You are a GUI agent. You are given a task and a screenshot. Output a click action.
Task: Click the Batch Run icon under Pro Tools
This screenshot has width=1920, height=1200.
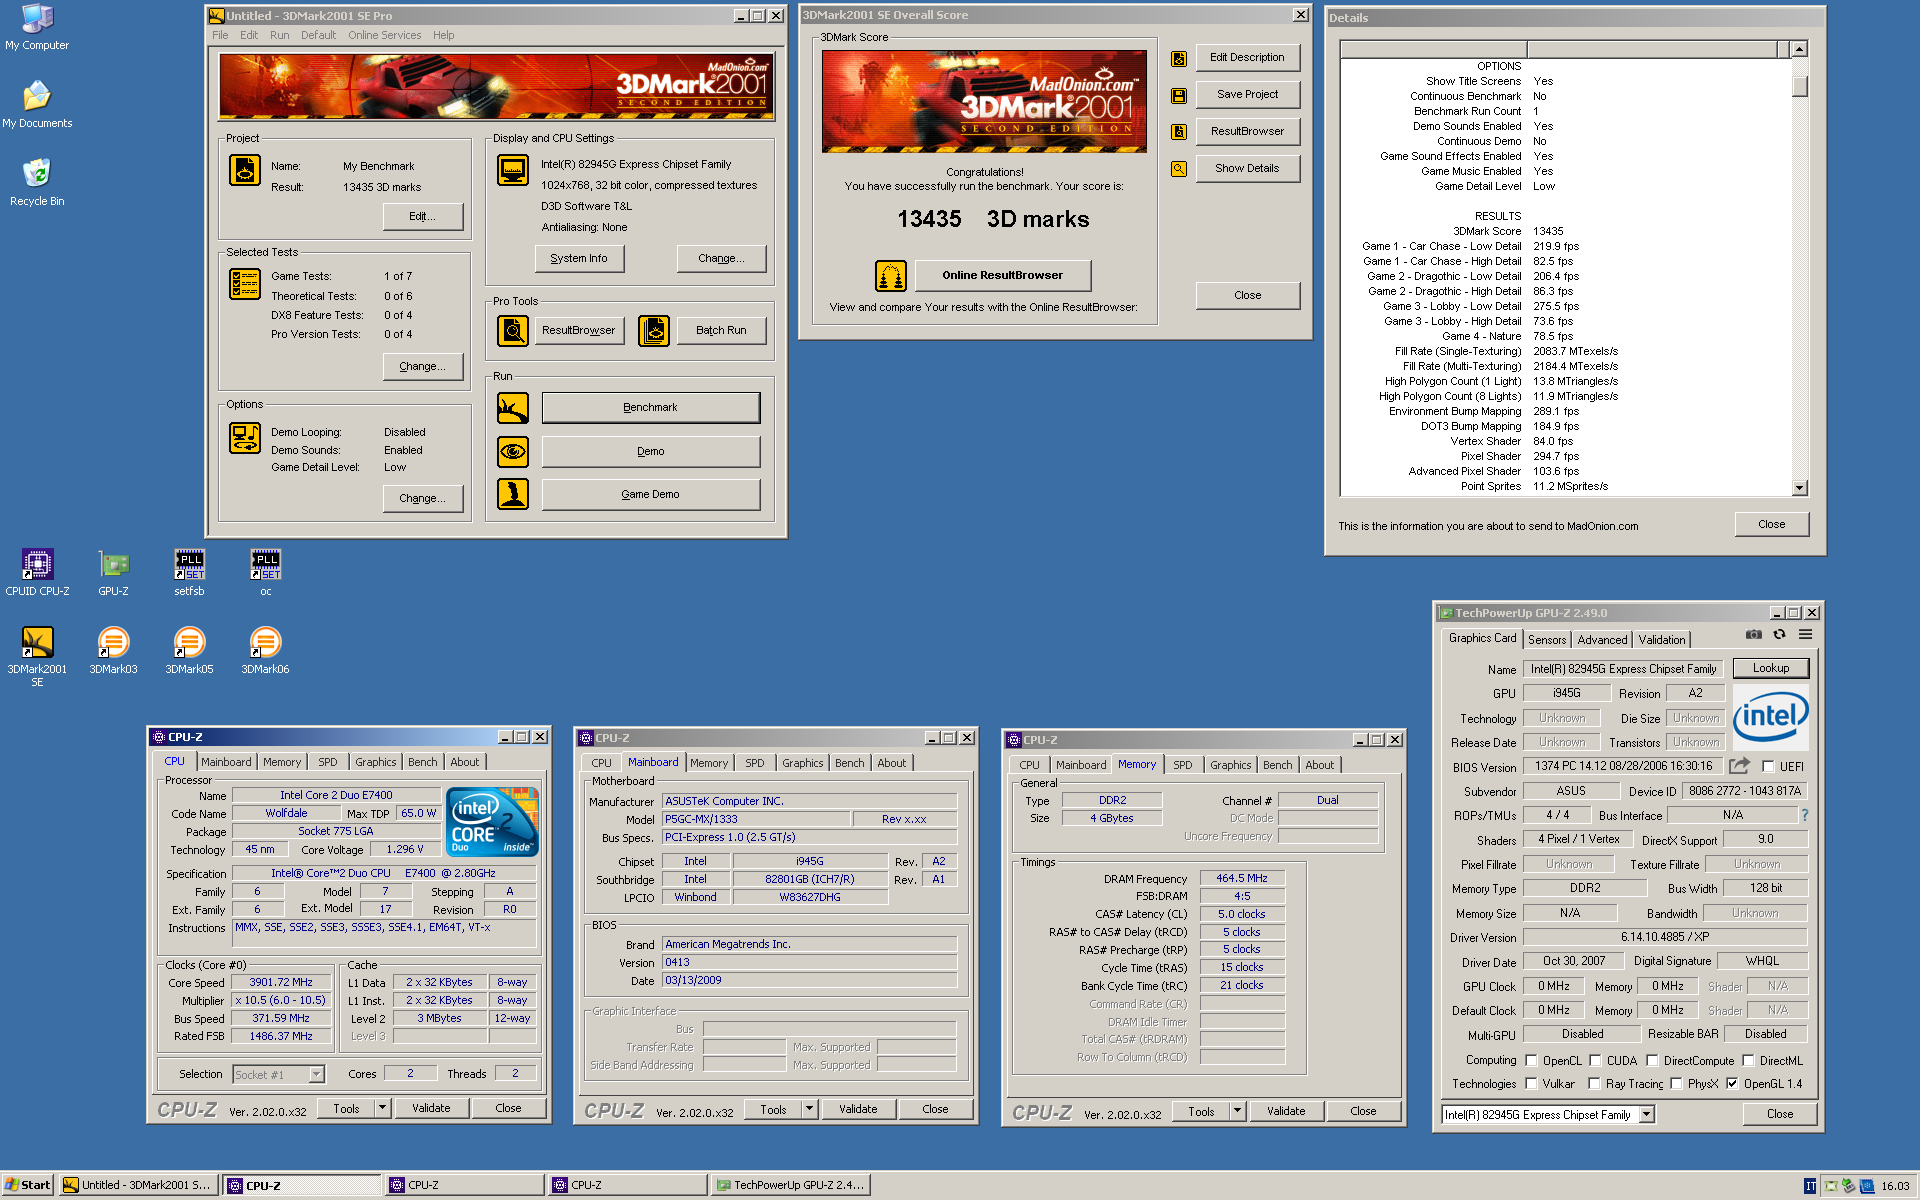(654, 330)
